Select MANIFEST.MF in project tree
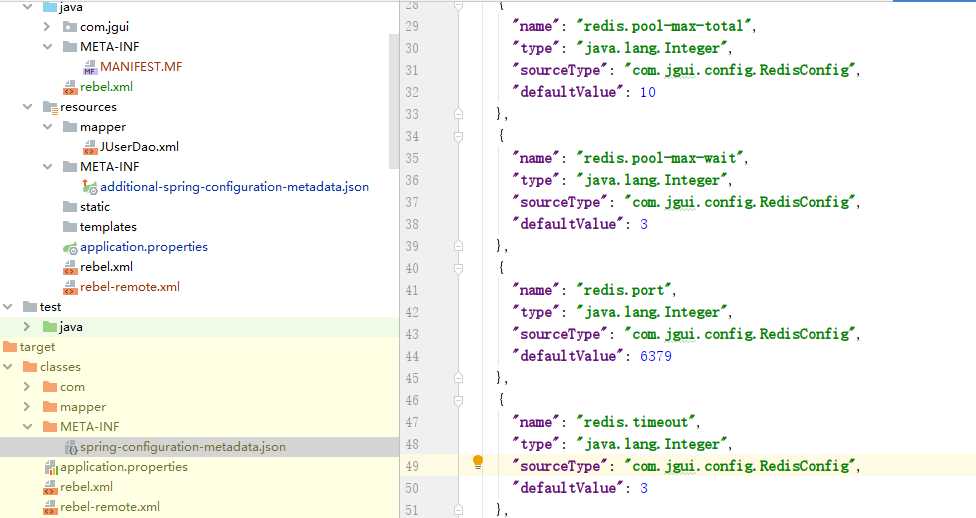This screenshot has width=976, height=518. click(141, 67)
